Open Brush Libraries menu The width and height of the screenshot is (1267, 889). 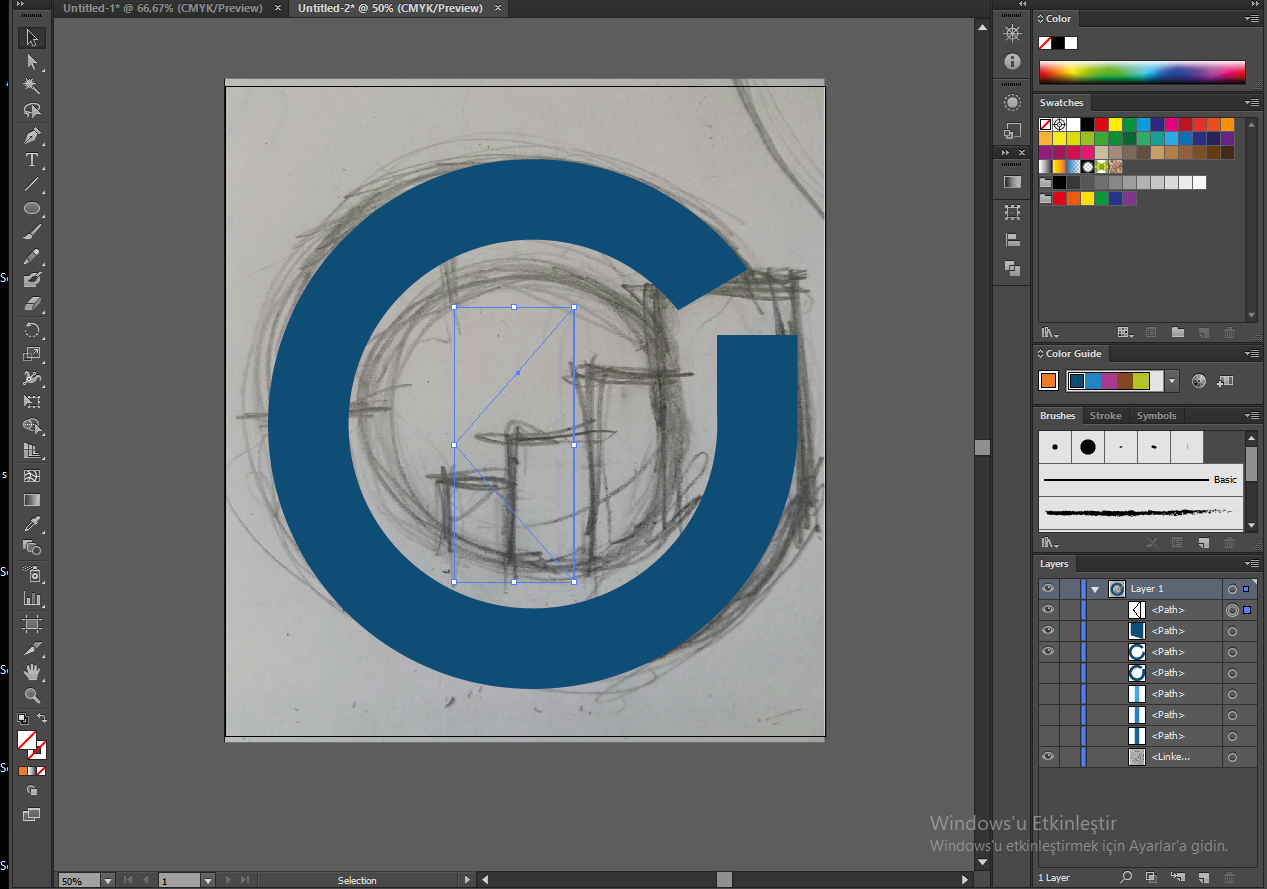pos(1049,543)
